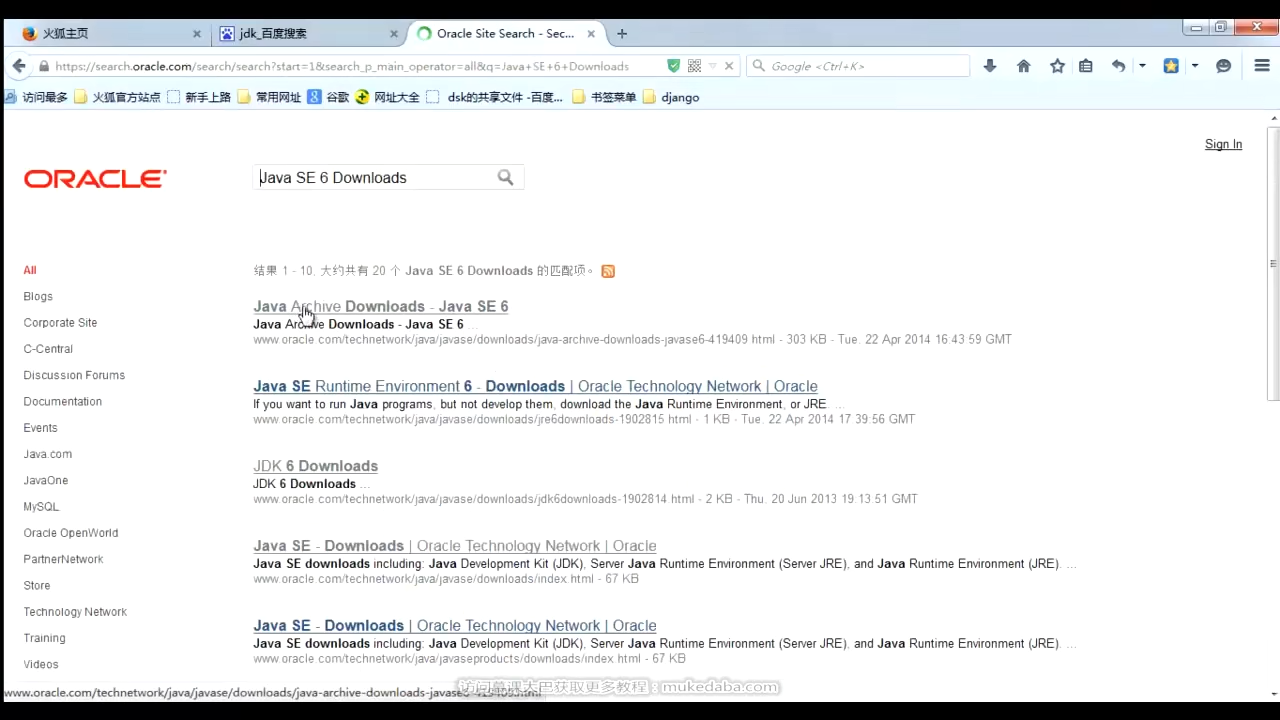Click the orange RSS feed icon
This screenshot has width=1280, height=720.
click(x=608, y=271)
